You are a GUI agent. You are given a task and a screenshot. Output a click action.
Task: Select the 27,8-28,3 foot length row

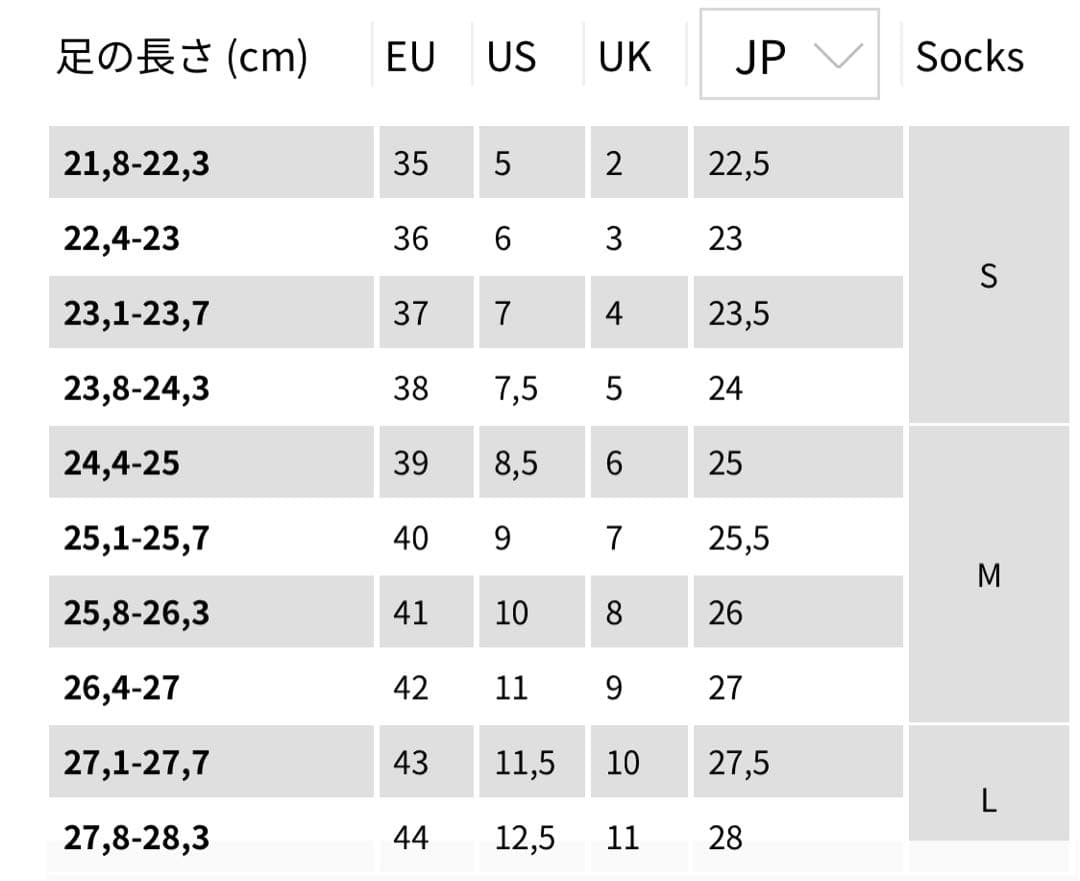click(137, 837)
